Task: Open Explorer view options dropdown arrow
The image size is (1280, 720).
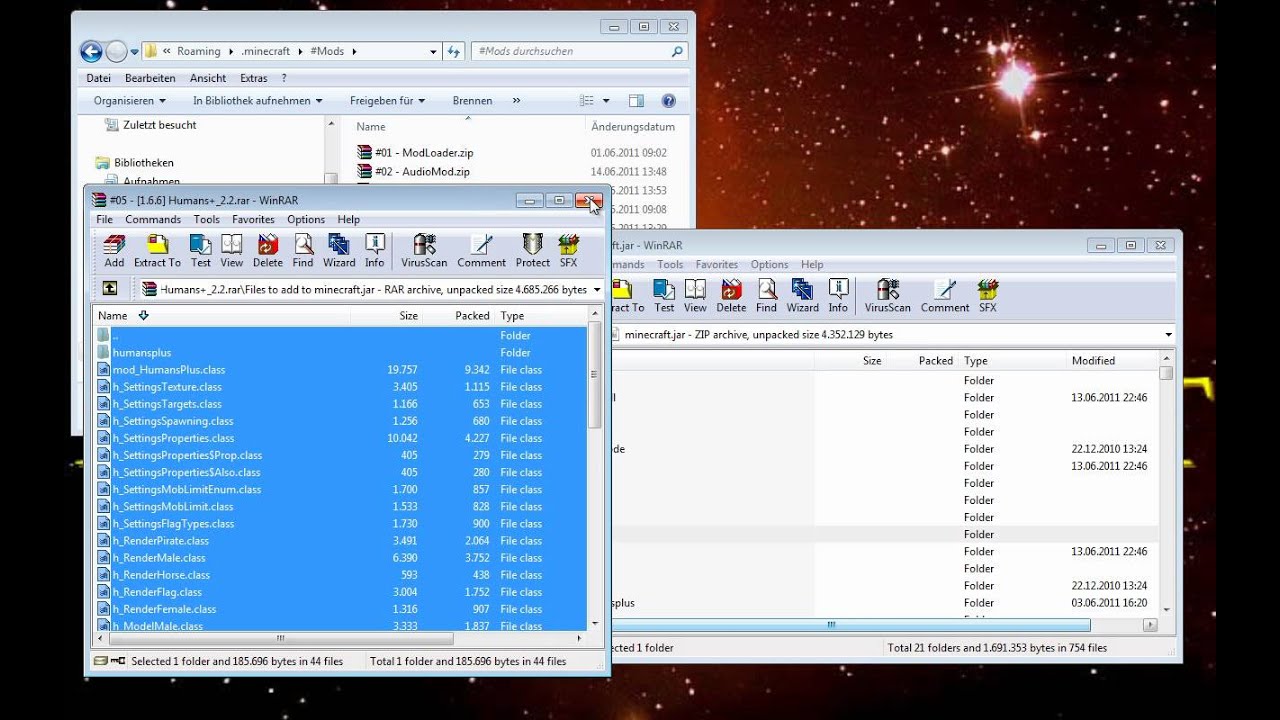Action: (606, 100)
